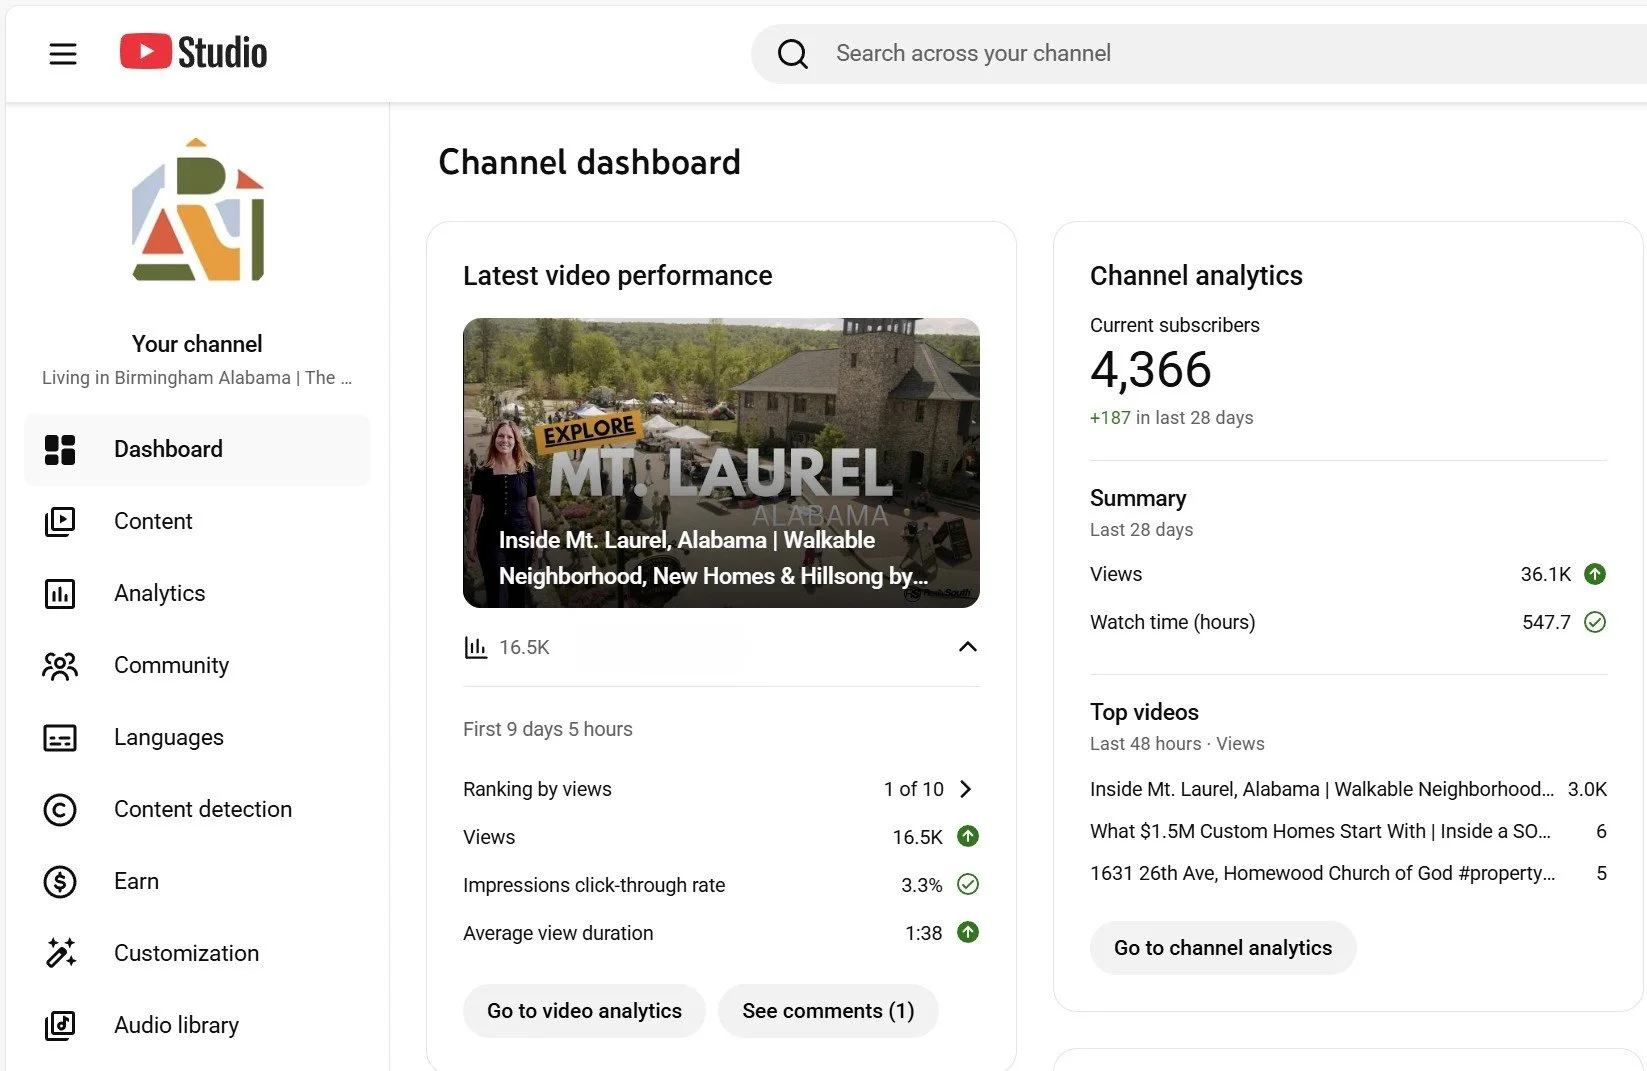Image resolution: width=1647 pixels, height=1071 pixels.
Task: Click Go to channel analytics button
Action: pos(1223,948)
